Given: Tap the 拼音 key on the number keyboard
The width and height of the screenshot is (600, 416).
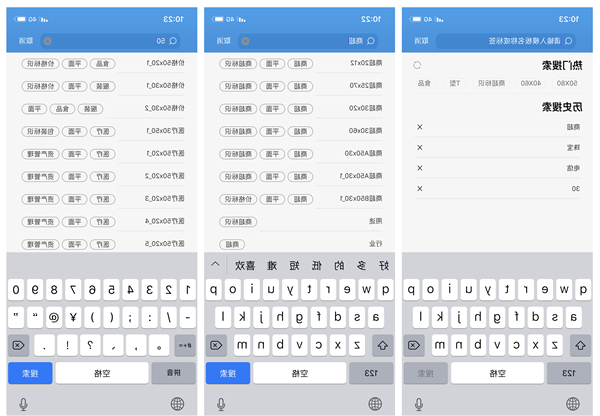Looking at the screenshot, I should 173,373.
